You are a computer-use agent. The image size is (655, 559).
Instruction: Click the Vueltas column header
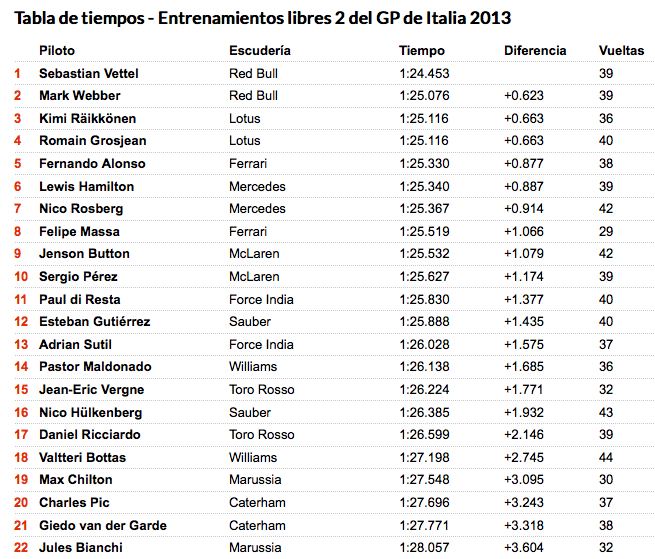click(x=621, y=51)
